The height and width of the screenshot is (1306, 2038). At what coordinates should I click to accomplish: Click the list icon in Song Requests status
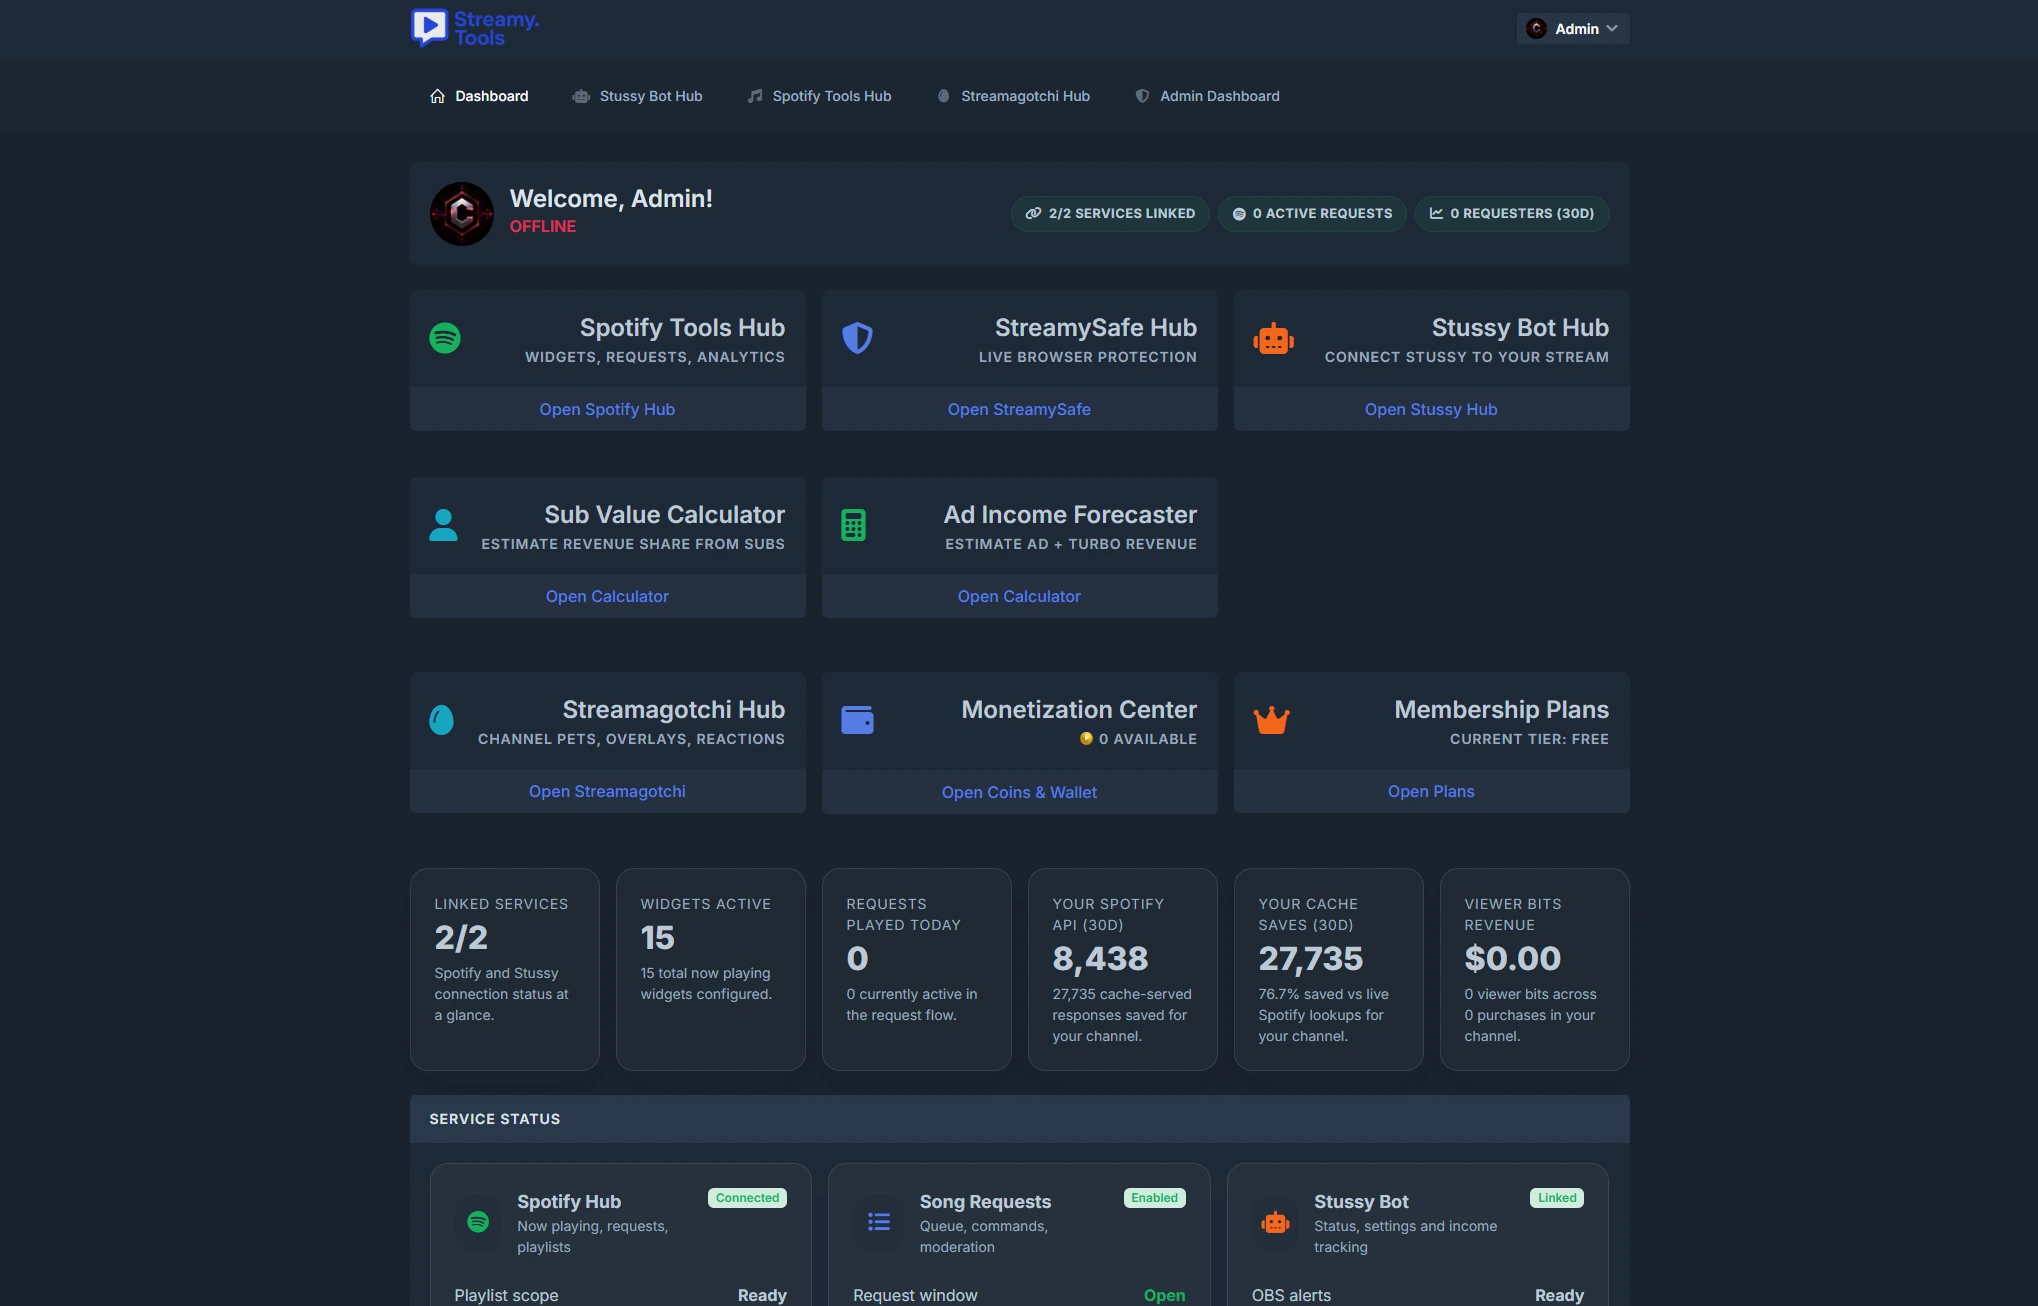click(879, 1222)
